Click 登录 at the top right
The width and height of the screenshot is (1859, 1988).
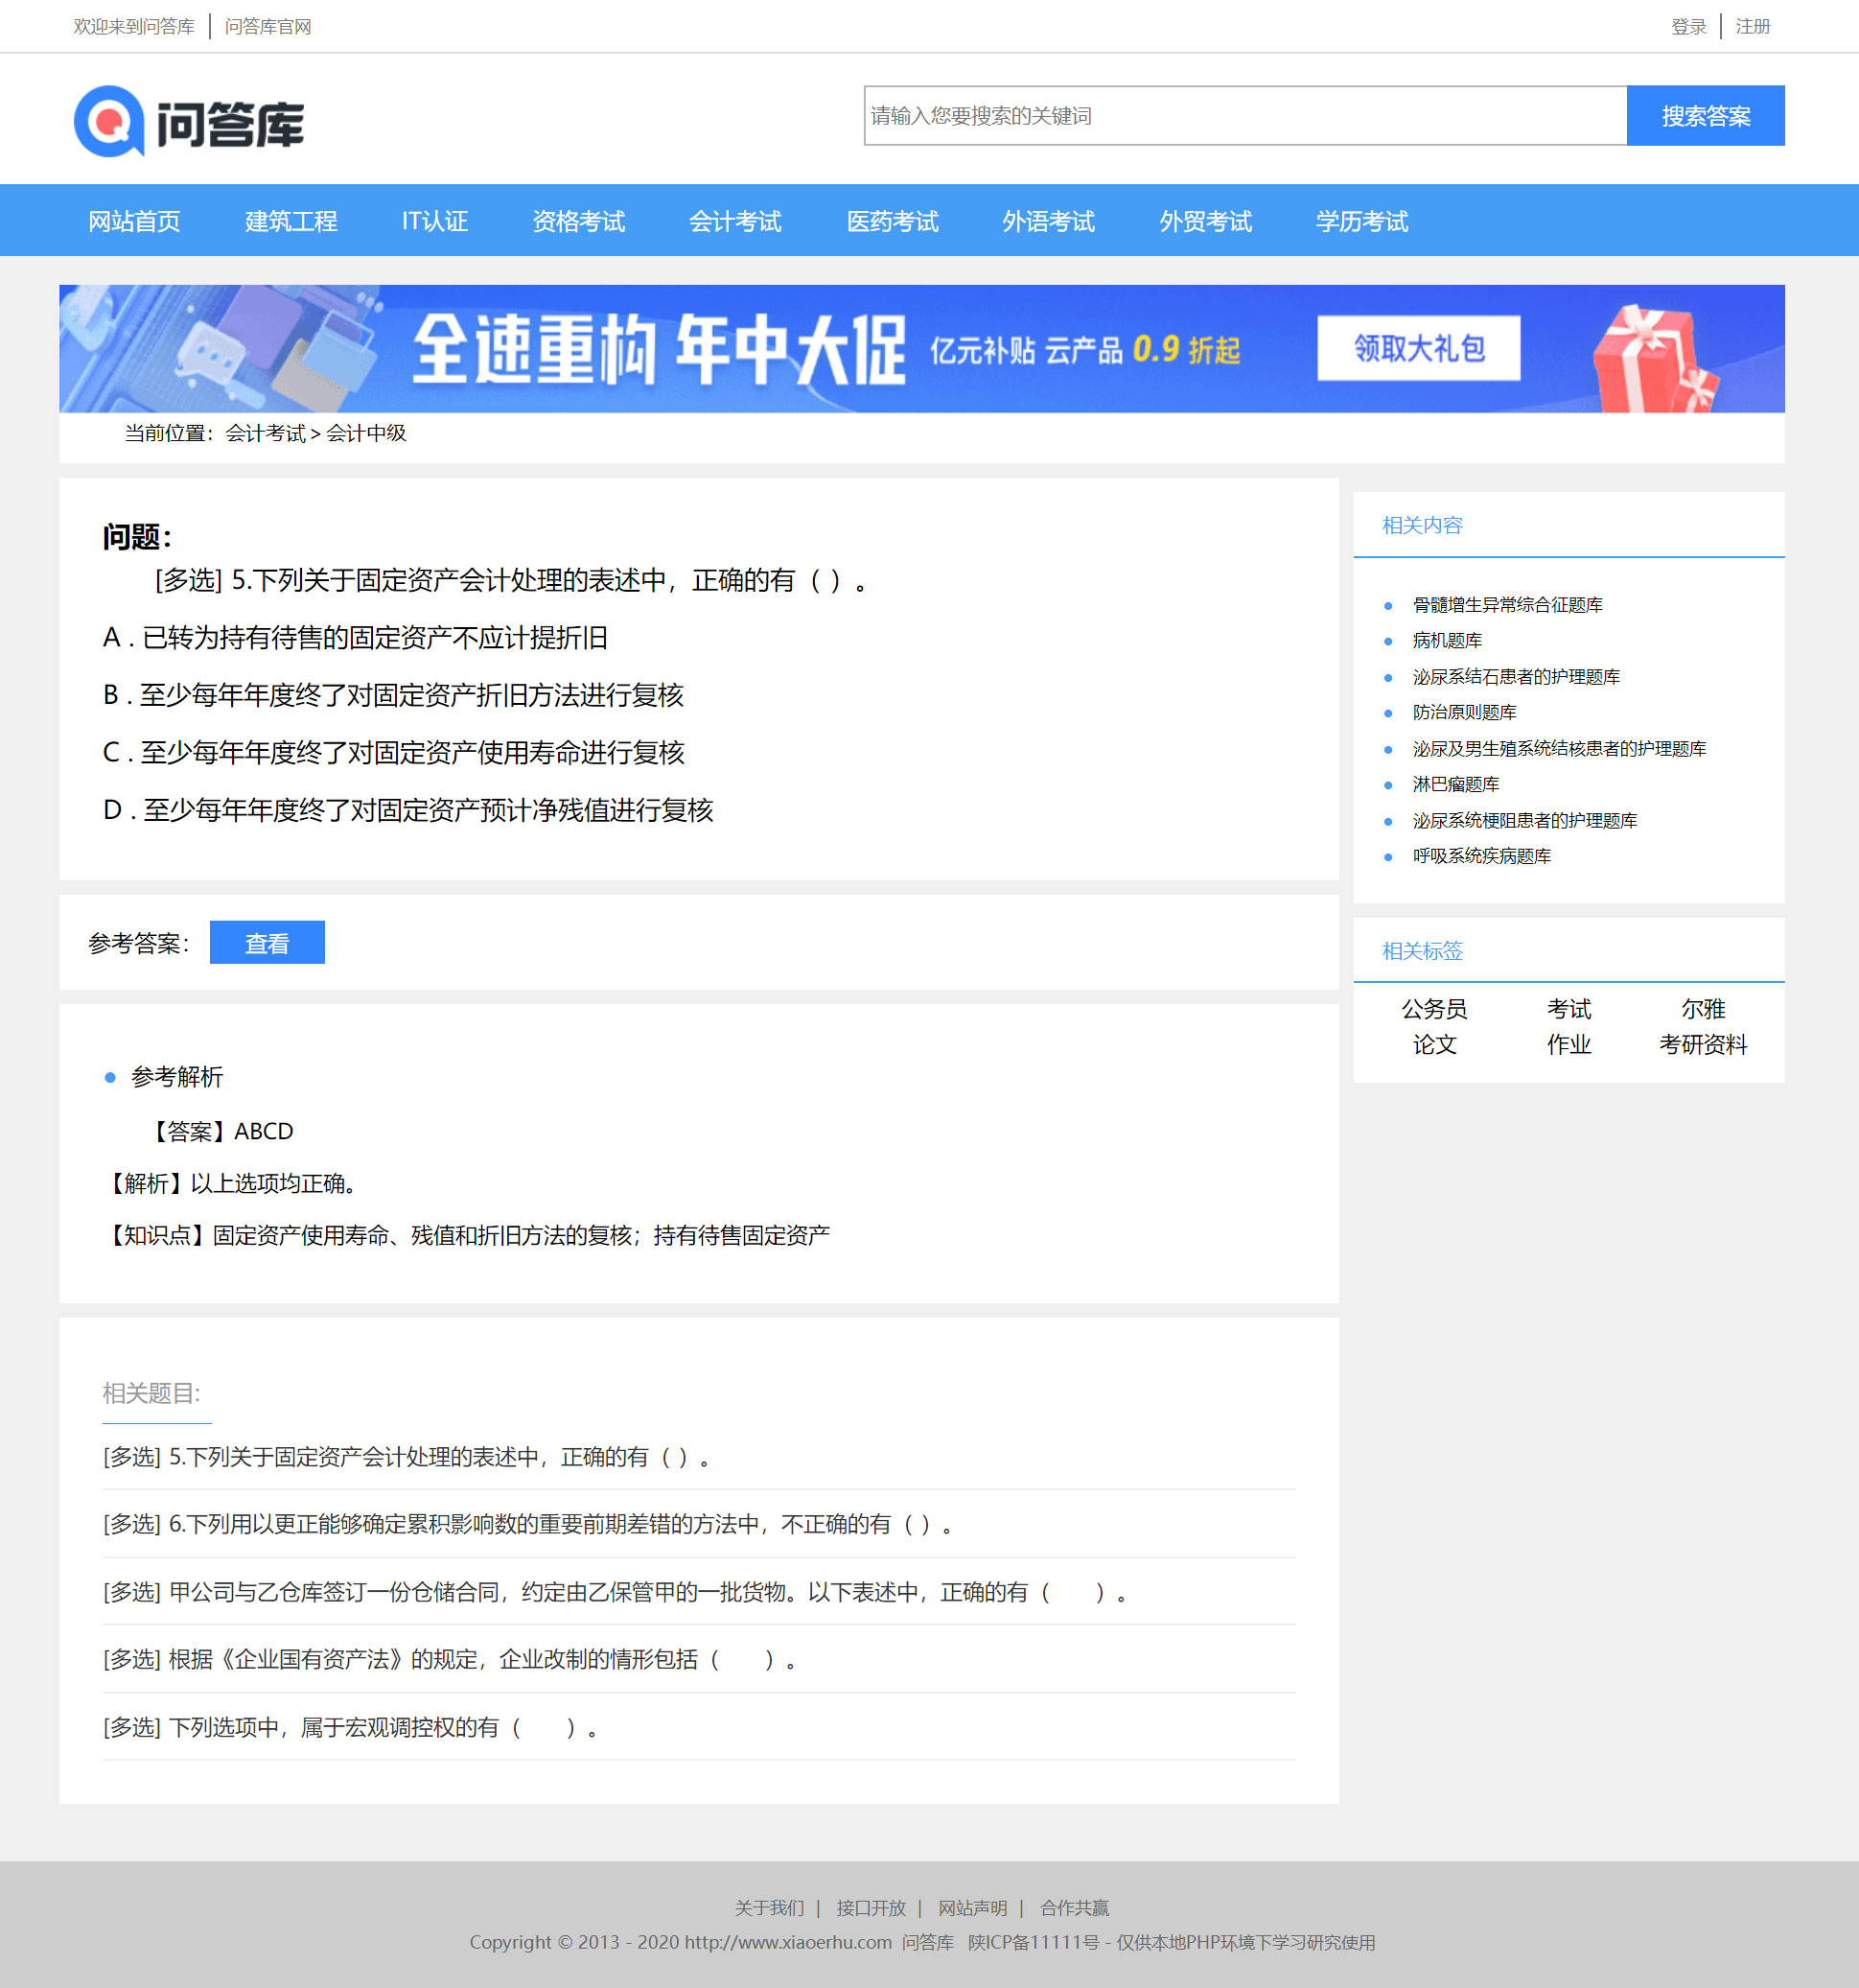(1689, 26)
